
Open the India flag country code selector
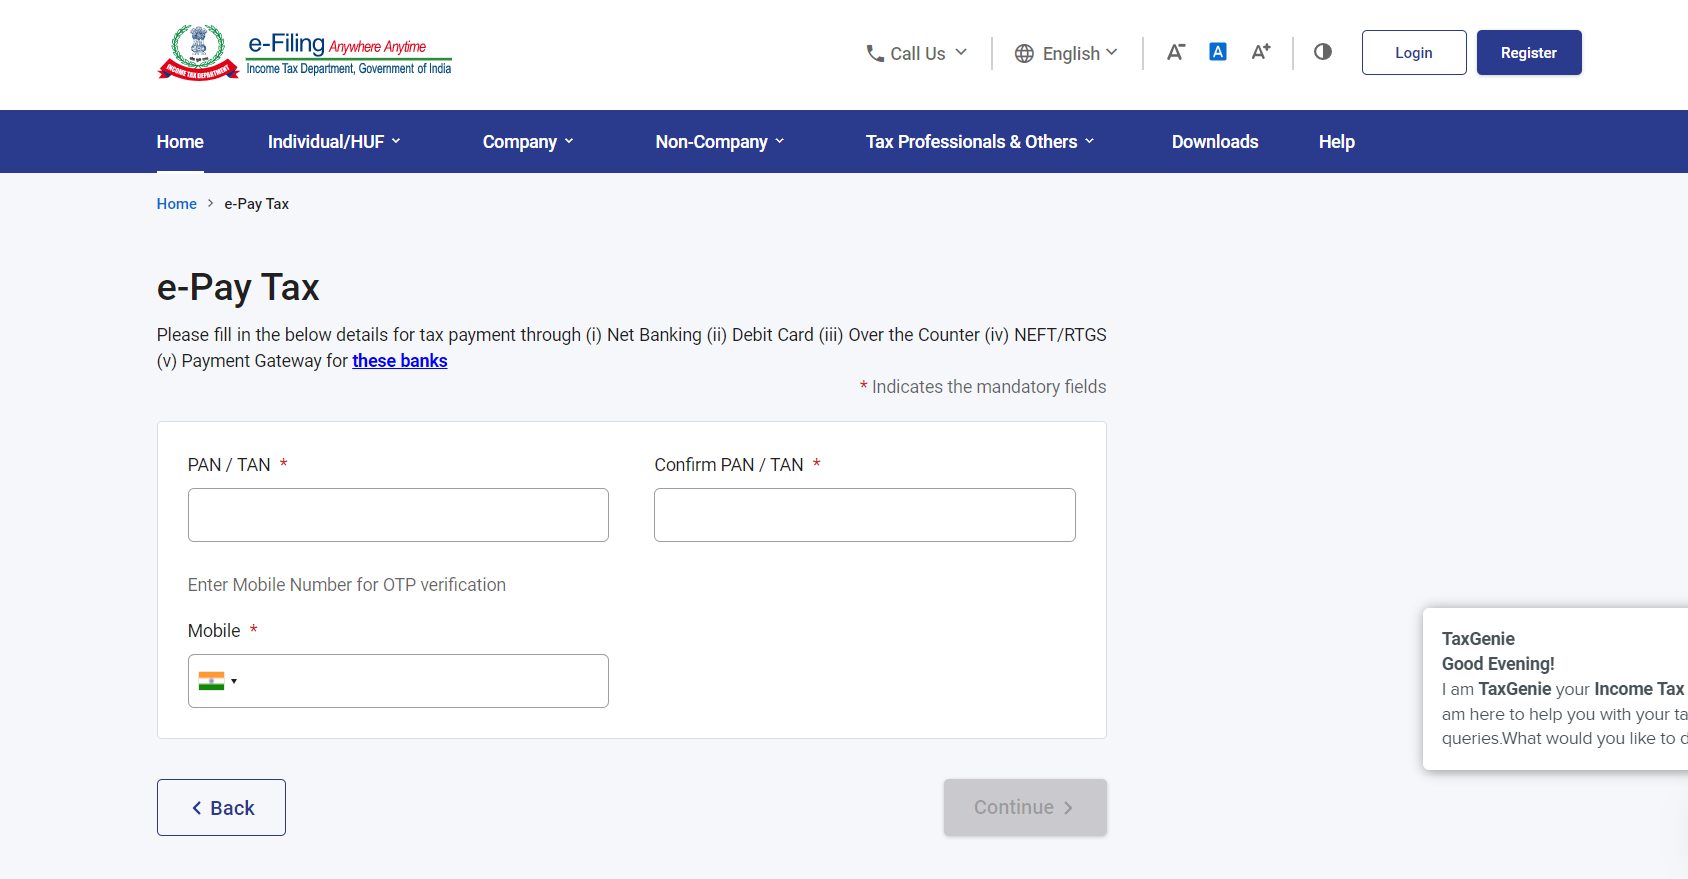click(217, 681)
